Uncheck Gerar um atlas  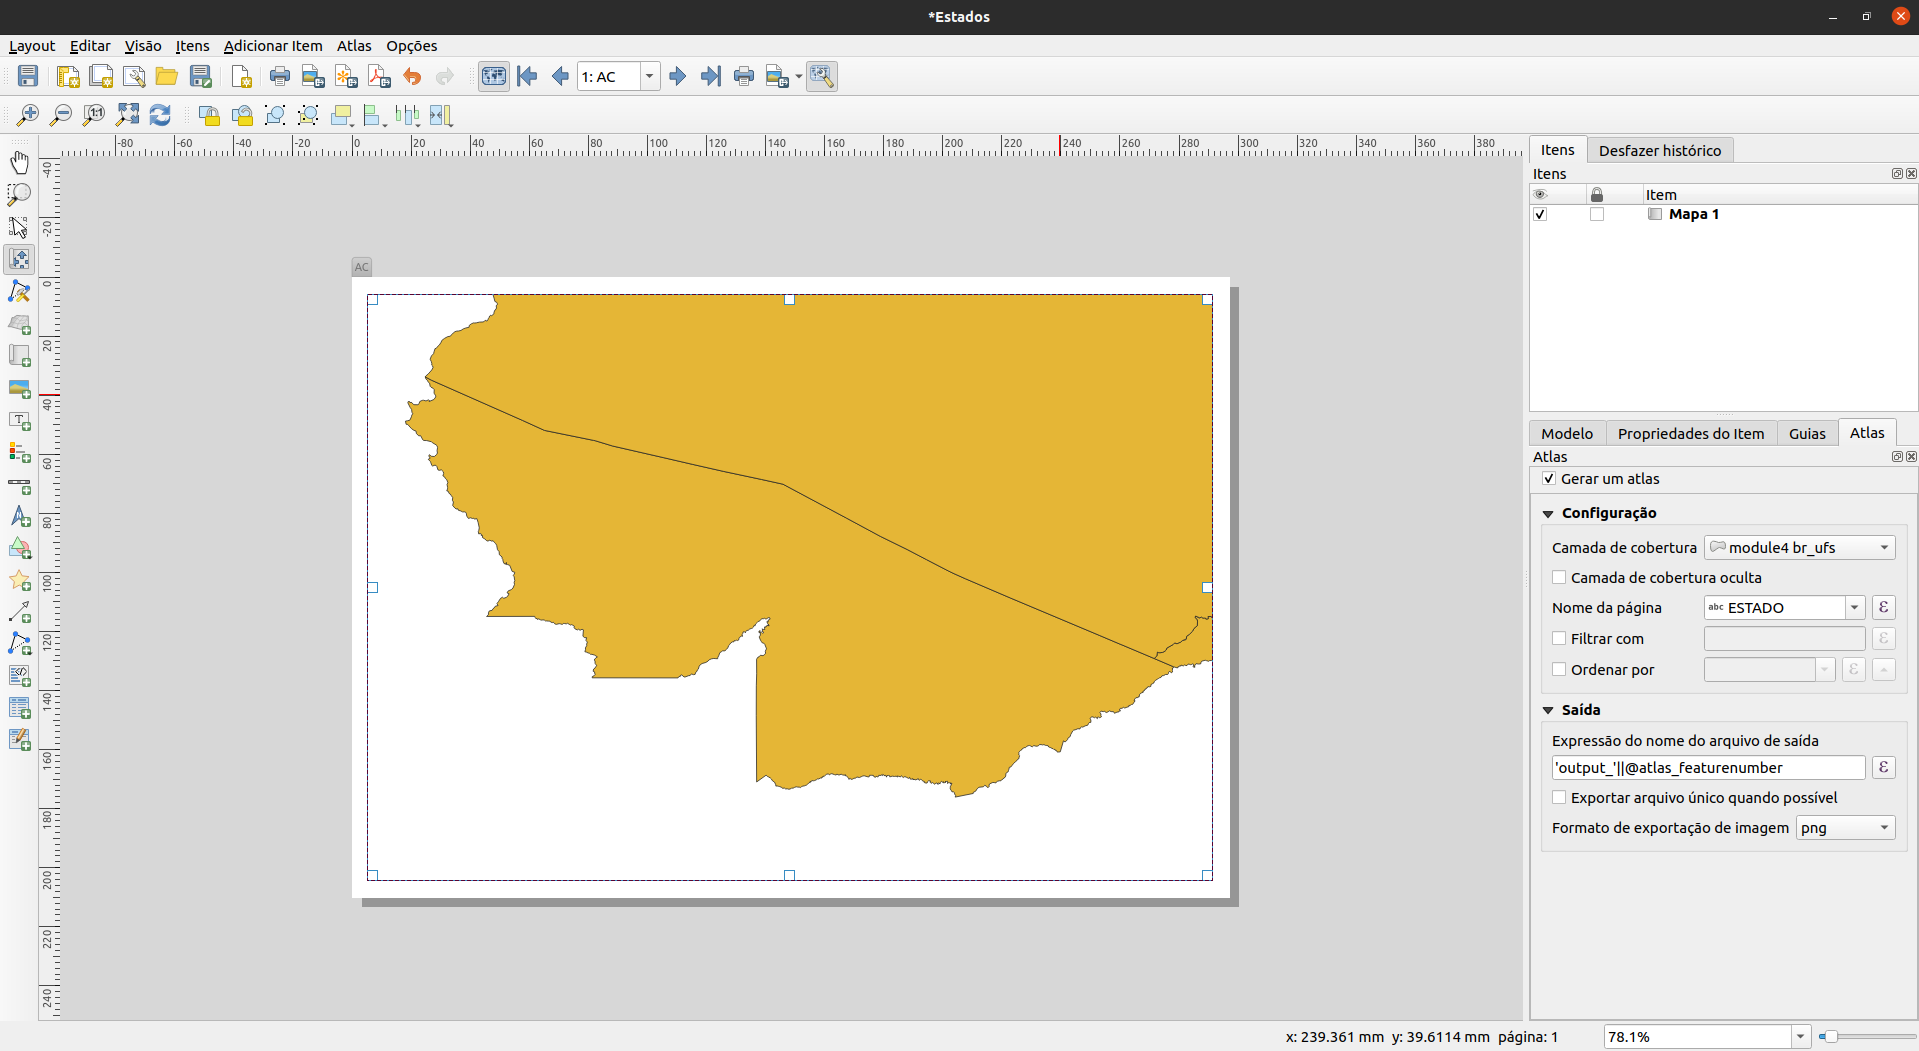point(1549,479)
